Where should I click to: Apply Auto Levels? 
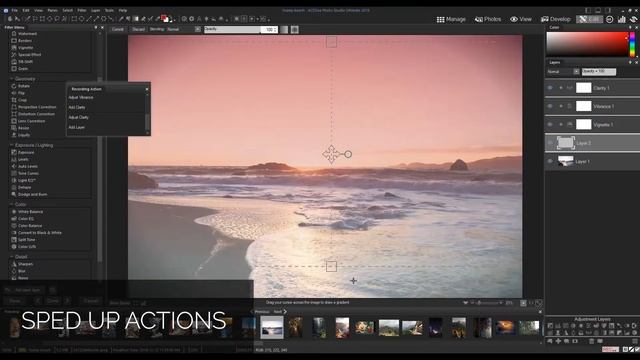(24, 166)
